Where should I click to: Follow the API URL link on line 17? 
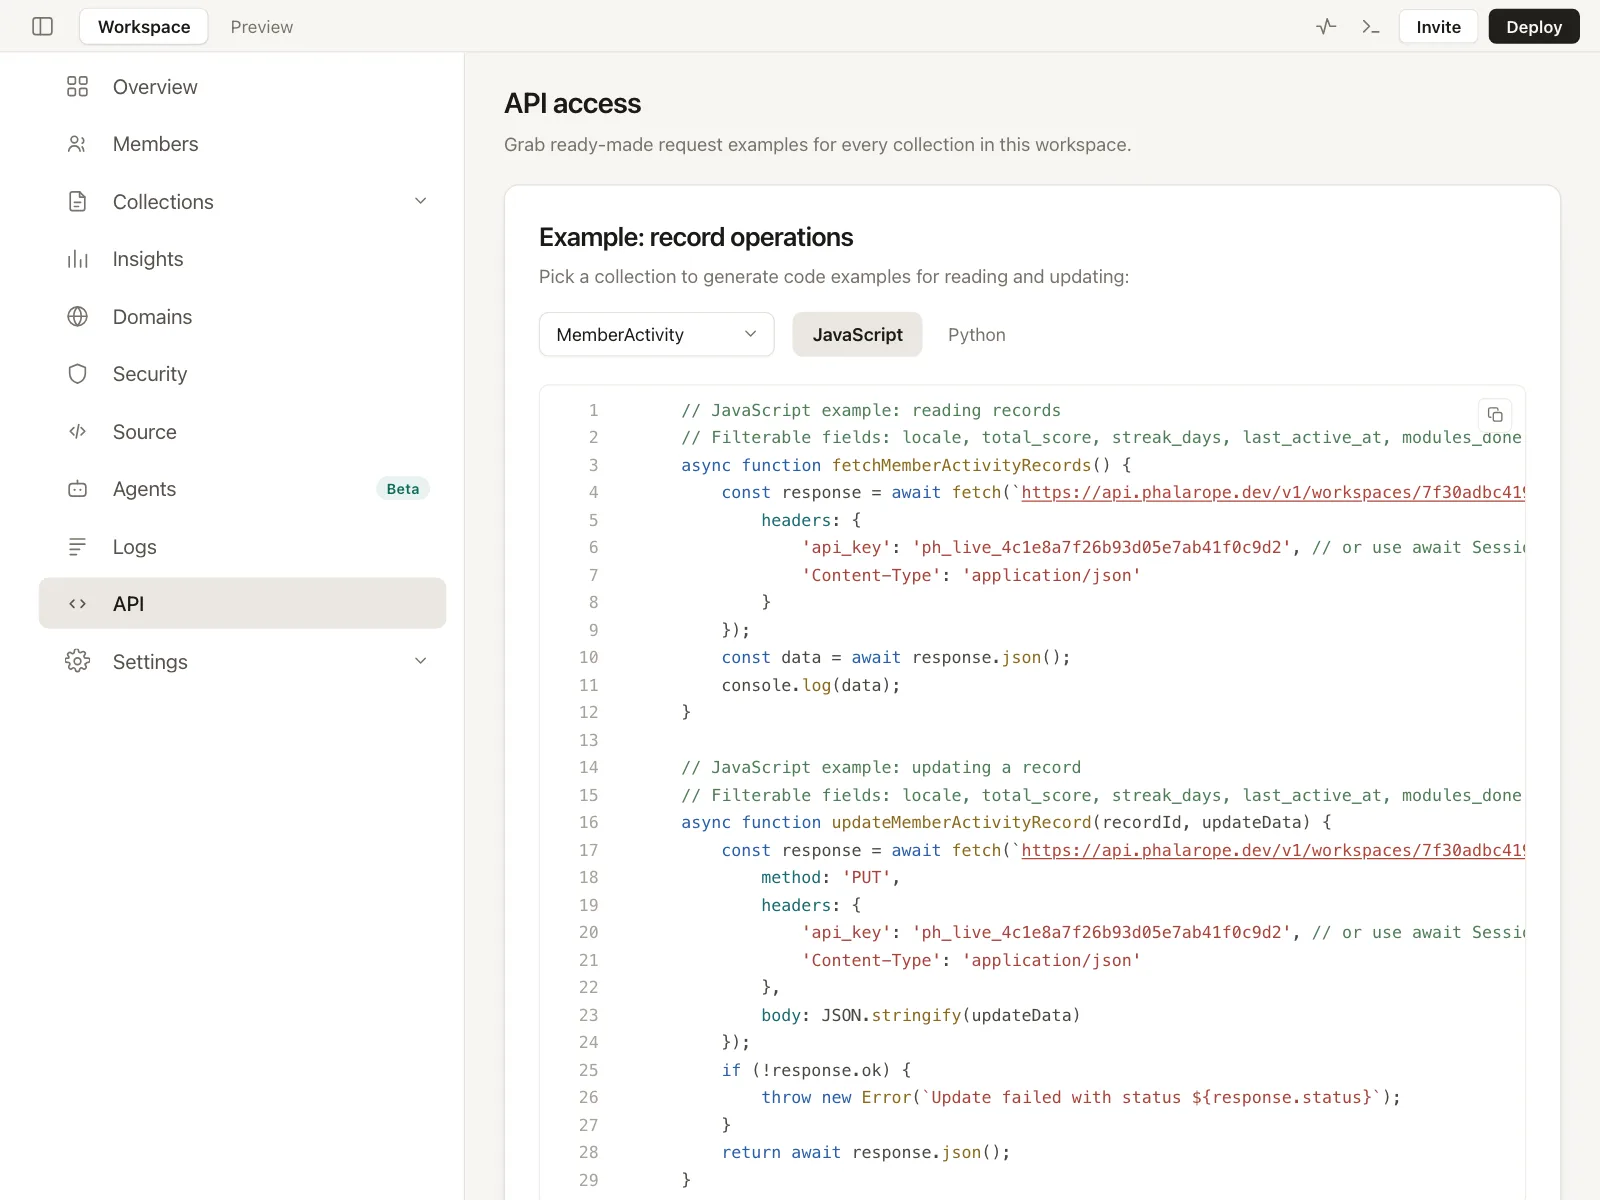tap(1273, 850)
